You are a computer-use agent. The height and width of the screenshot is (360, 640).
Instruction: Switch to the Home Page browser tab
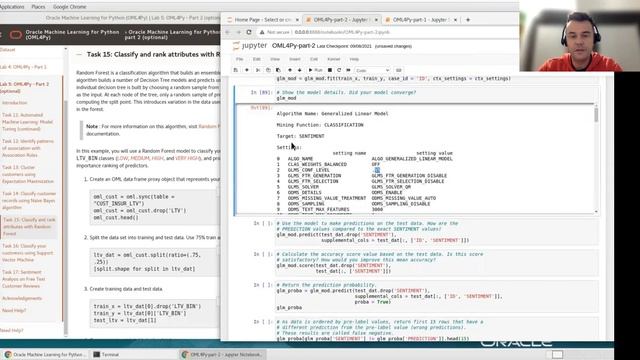point(261,20)
